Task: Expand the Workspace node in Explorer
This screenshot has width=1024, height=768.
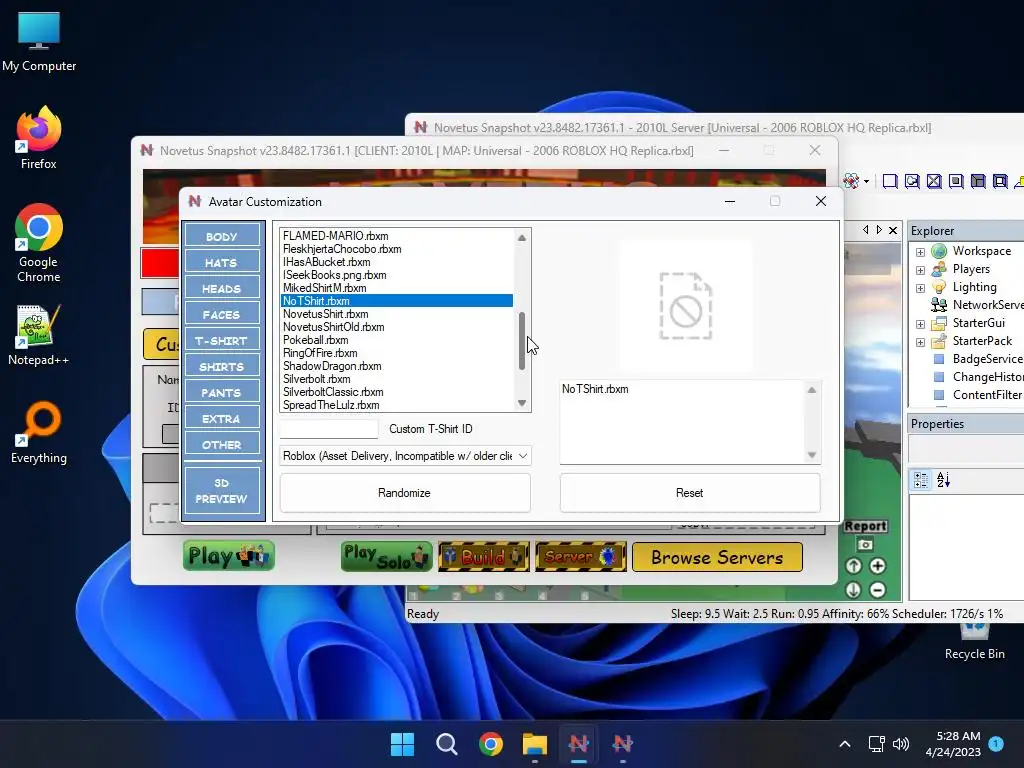Action: pyautogui.click(x=920, y=252)
